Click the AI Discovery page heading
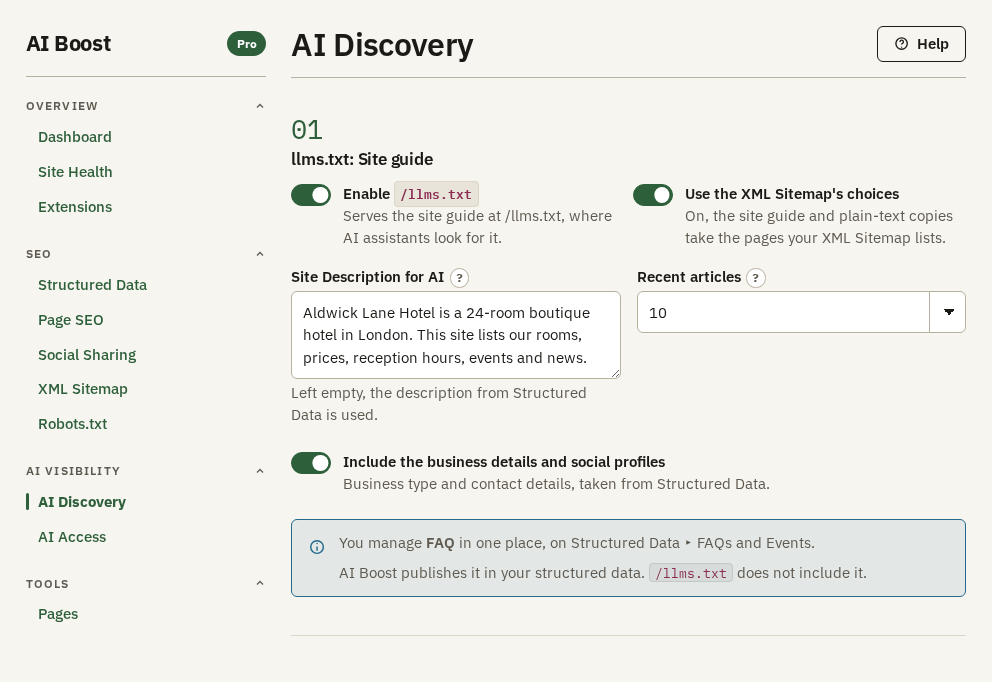 382,46
